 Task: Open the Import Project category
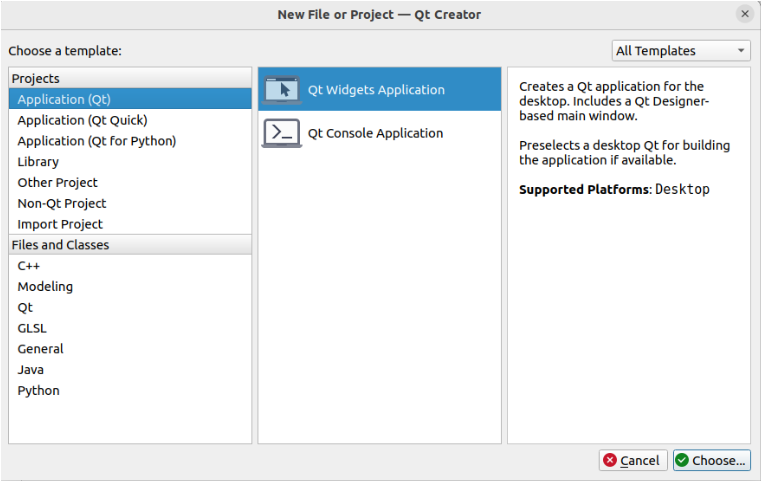pyautogui.click(x=60, y=225)
